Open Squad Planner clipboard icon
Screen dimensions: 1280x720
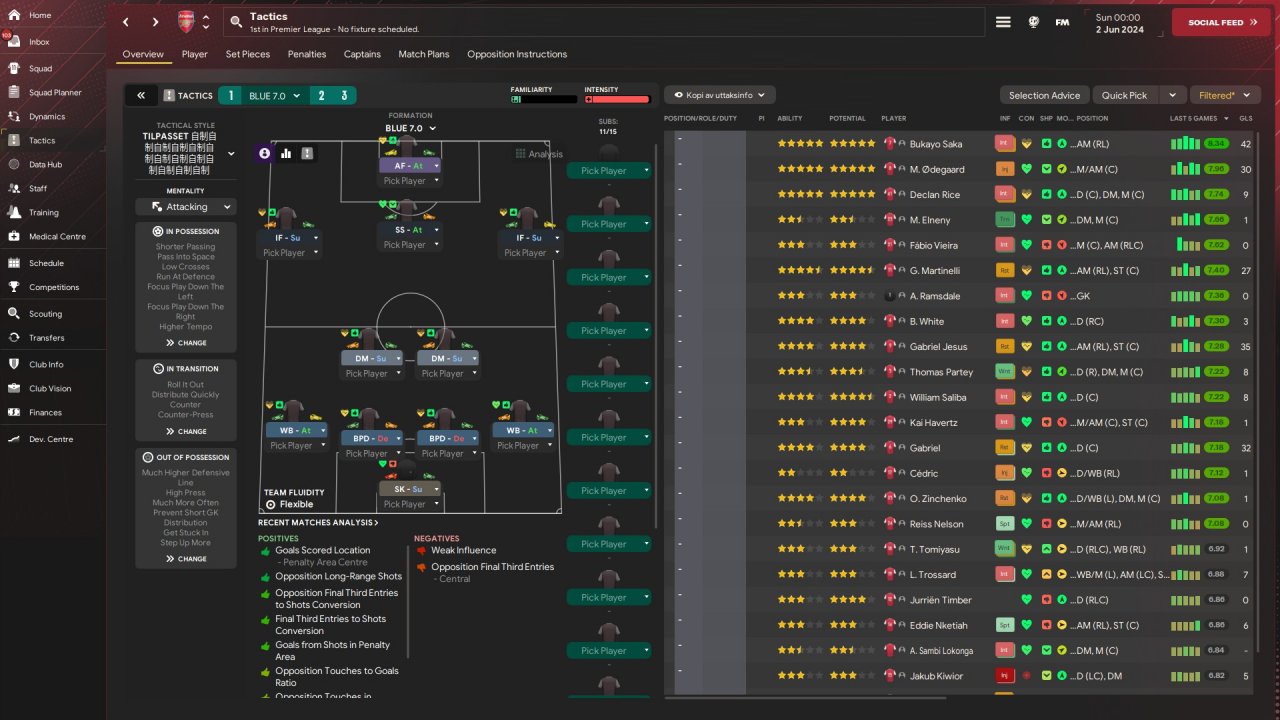click(x=14, y=93)
